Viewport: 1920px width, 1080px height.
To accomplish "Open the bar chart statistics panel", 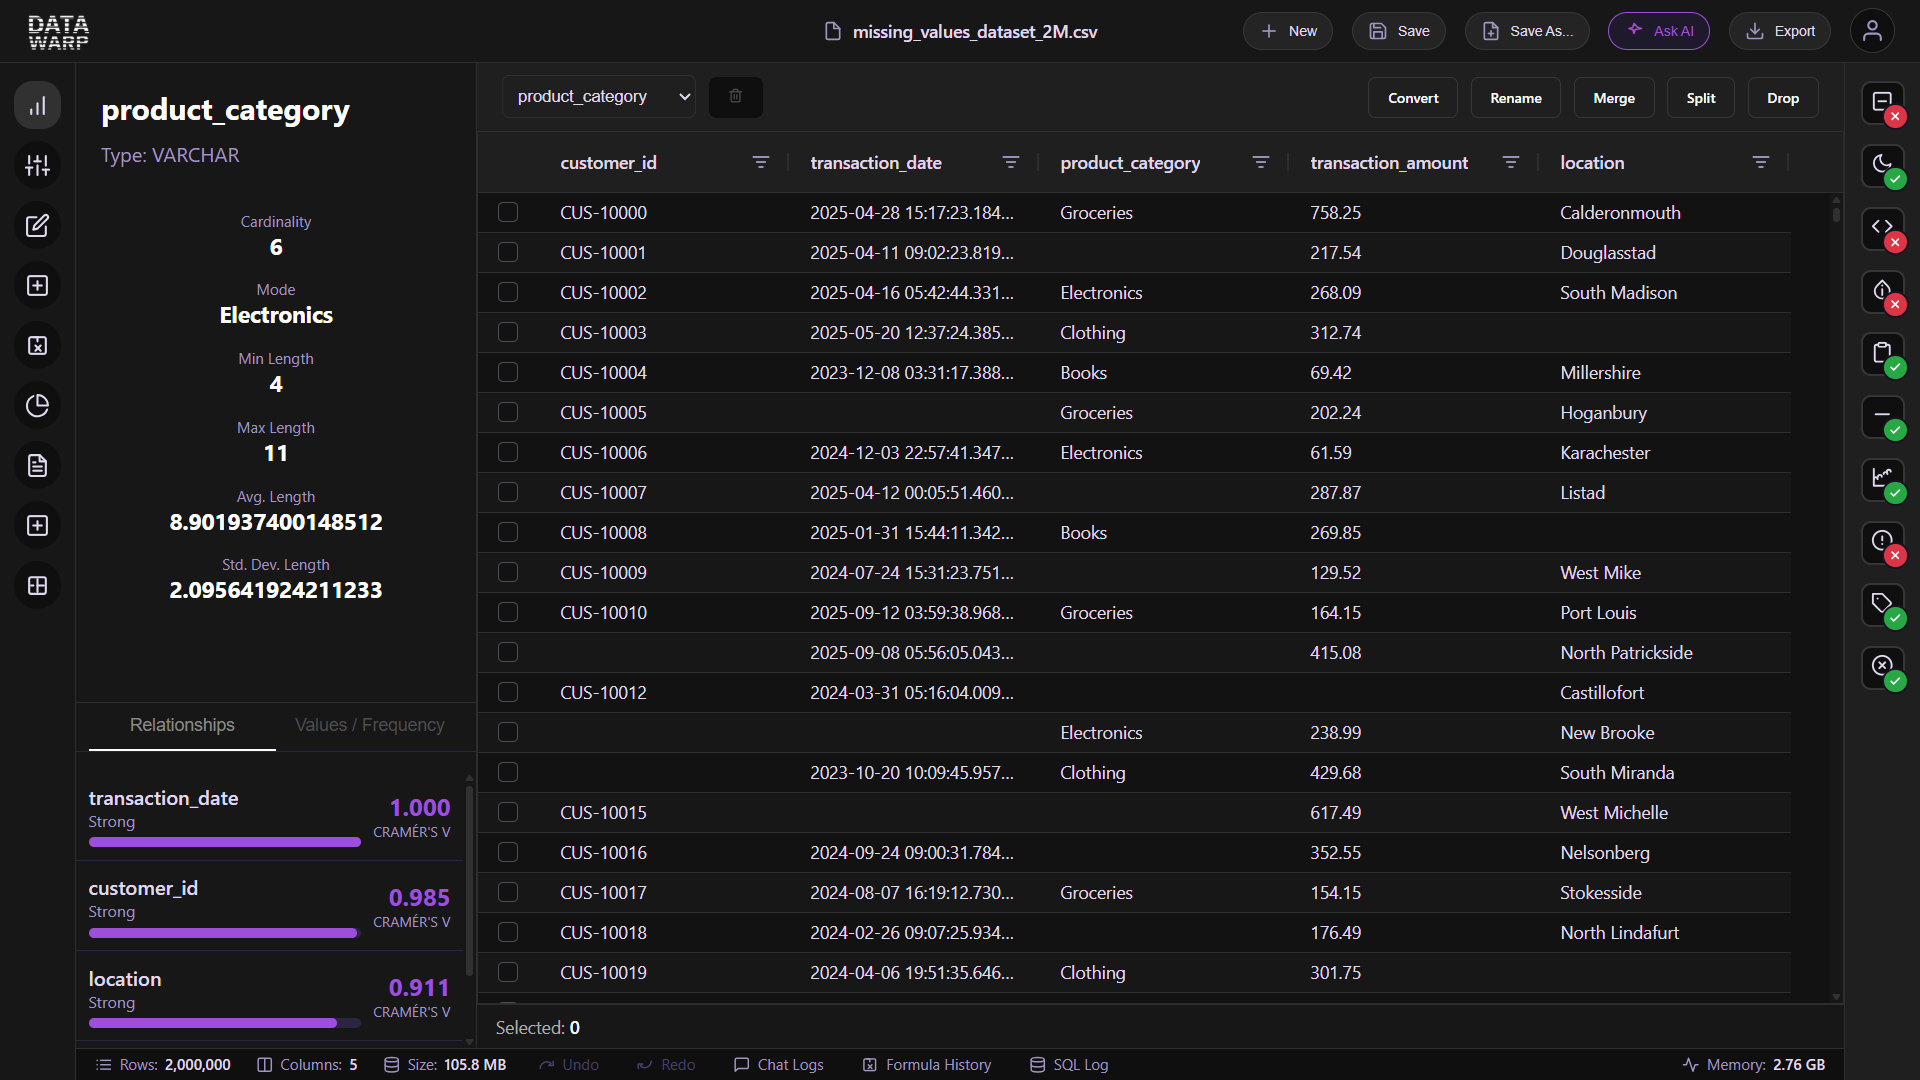I will click(37, 104).
